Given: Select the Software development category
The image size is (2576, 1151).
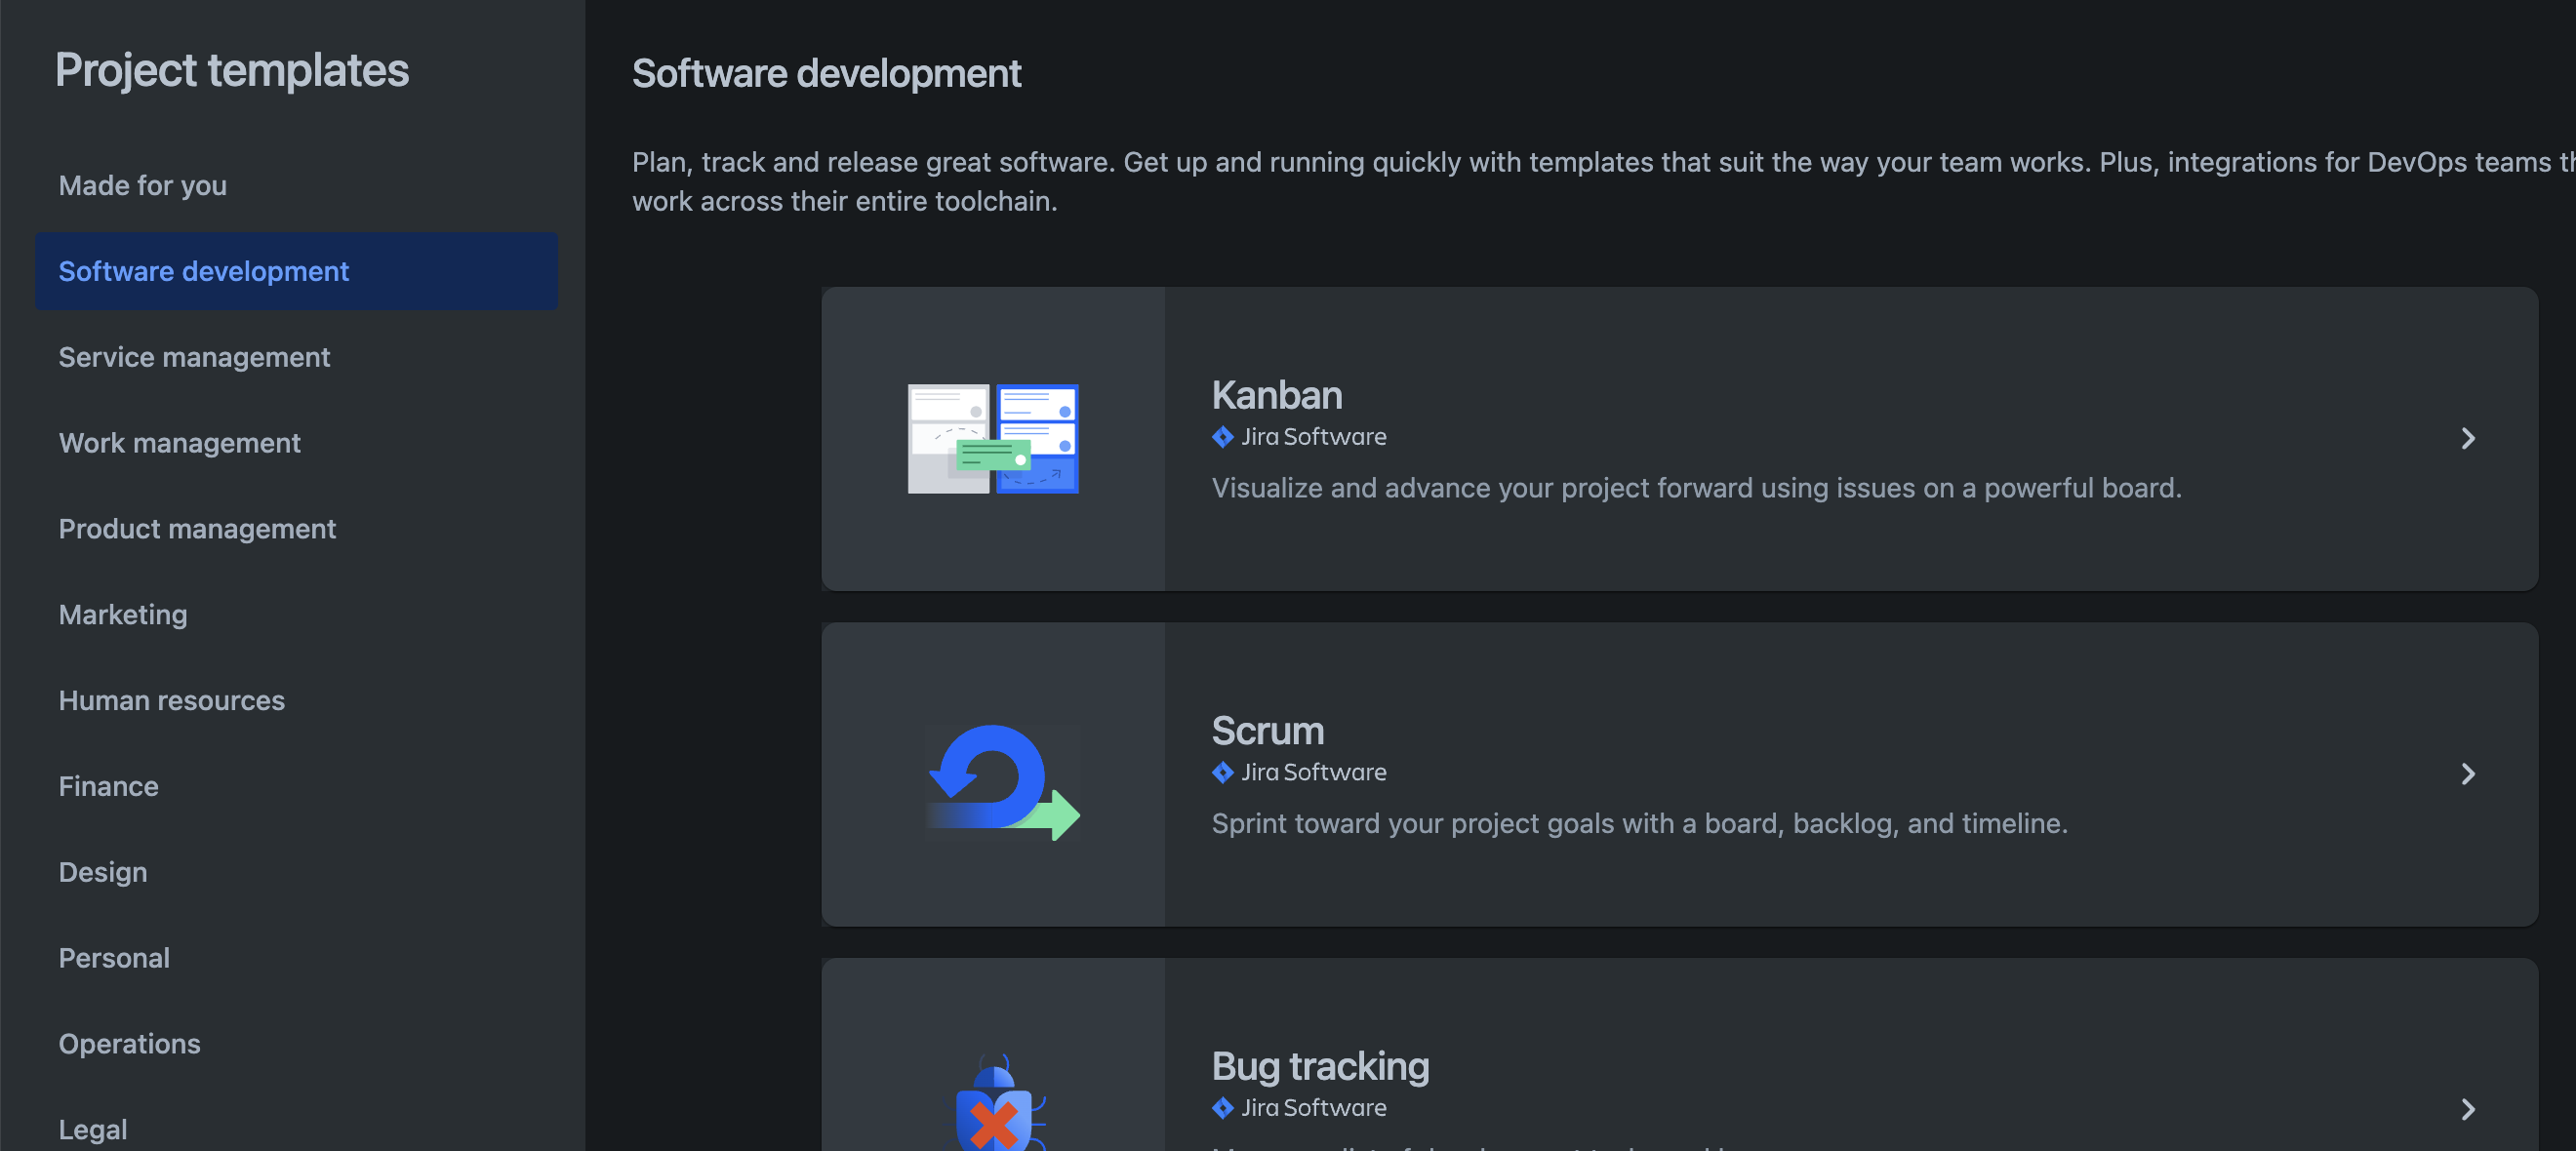Looking at the screenshot, I should (x=204, y=271).
